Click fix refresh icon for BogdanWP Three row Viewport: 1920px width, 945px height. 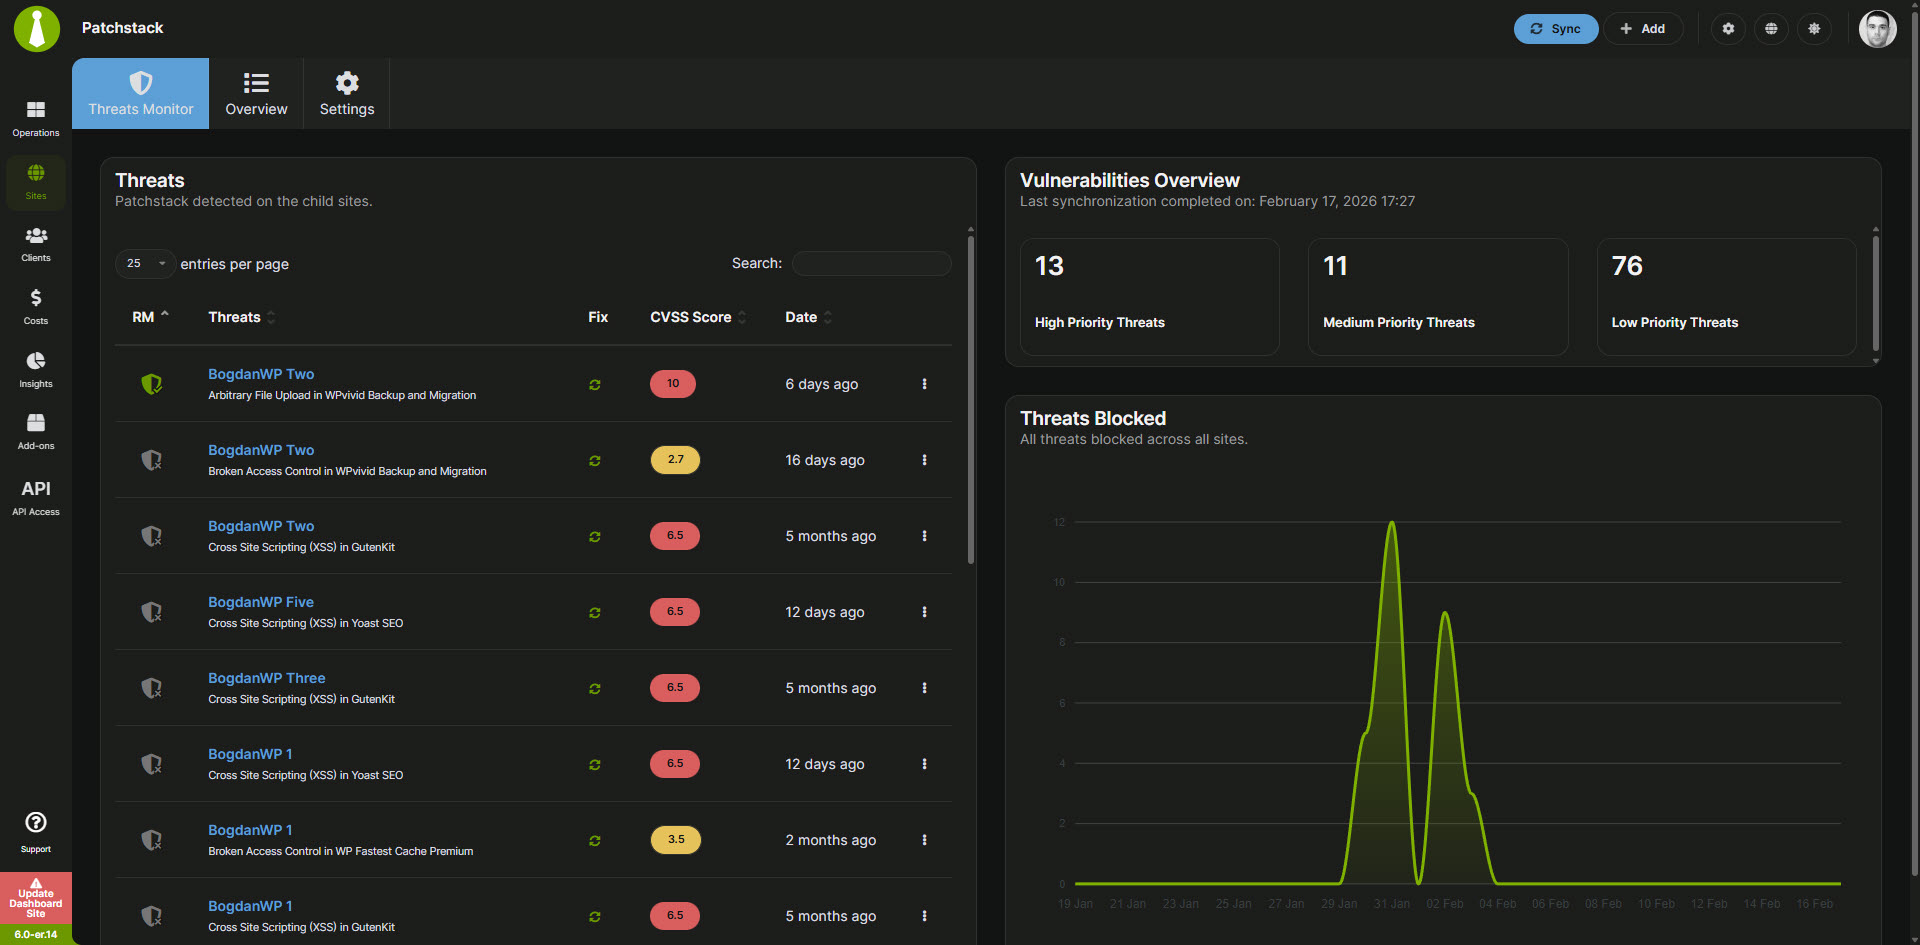coord(595,689)
